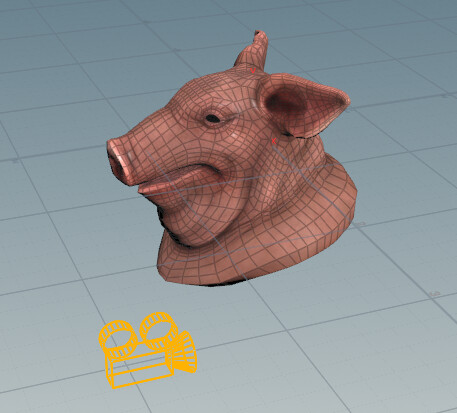
Task: Select the pig's snout nostril end
Action: click(118, 163)
